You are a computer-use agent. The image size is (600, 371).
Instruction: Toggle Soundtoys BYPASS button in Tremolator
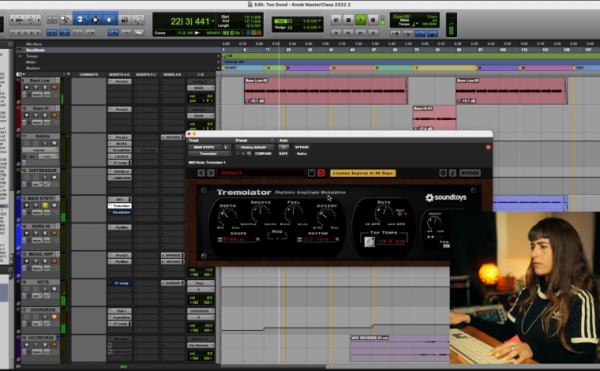click(470, 173)
